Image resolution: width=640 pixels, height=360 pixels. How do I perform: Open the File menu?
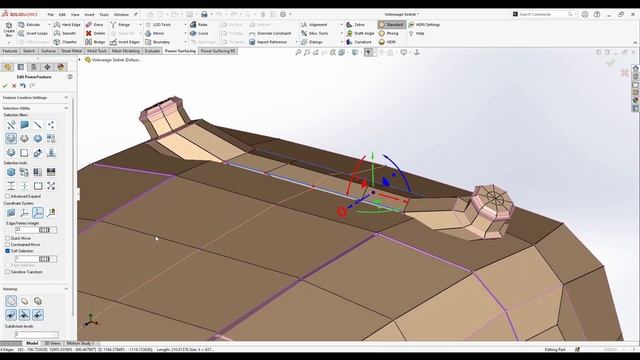[x=51, y=14]
